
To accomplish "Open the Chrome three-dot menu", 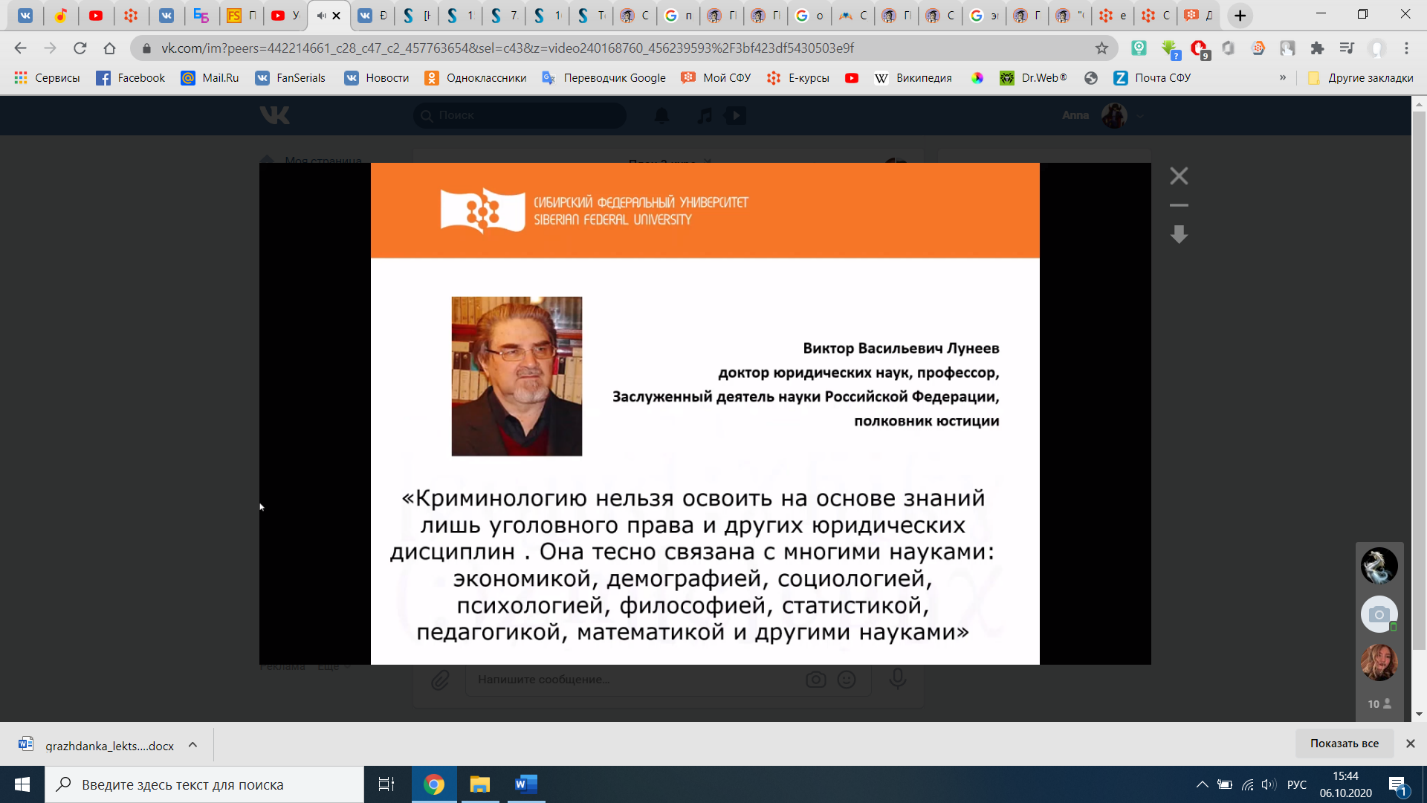I will point(1407,48).
